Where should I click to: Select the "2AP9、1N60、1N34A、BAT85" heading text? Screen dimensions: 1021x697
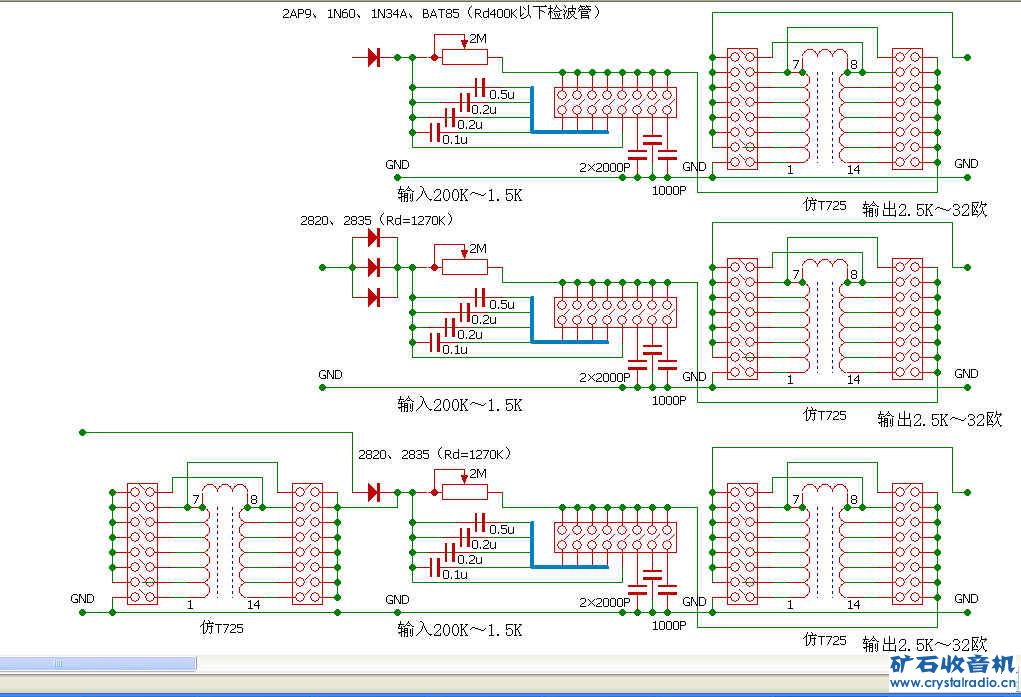click(x=370, y=13)
